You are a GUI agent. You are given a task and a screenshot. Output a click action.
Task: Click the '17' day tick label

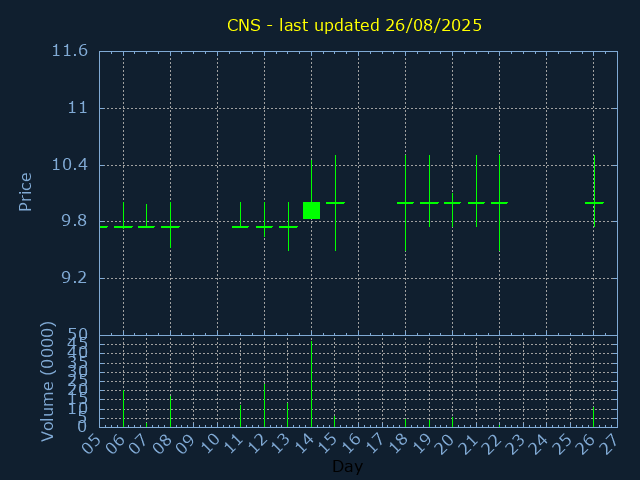[374, 443]
